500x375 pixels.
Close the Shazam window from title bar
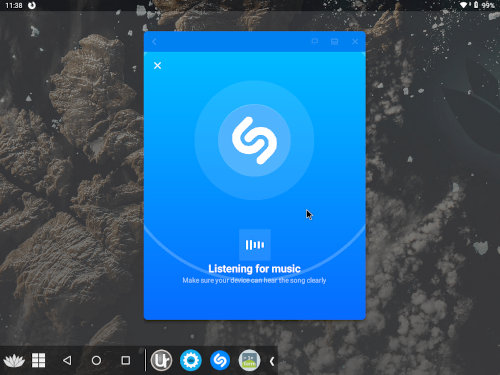[x=355, y=41]
